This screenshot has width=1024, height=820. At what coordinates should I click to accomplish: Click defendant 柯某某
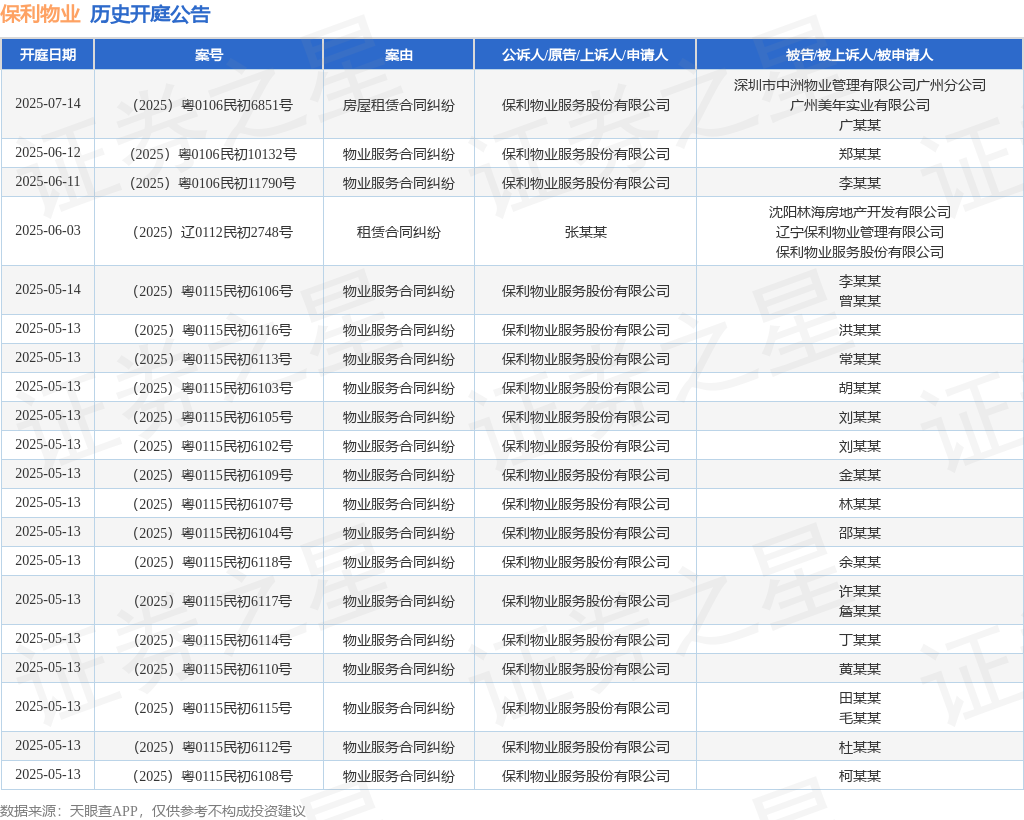[x=859, y=776]
